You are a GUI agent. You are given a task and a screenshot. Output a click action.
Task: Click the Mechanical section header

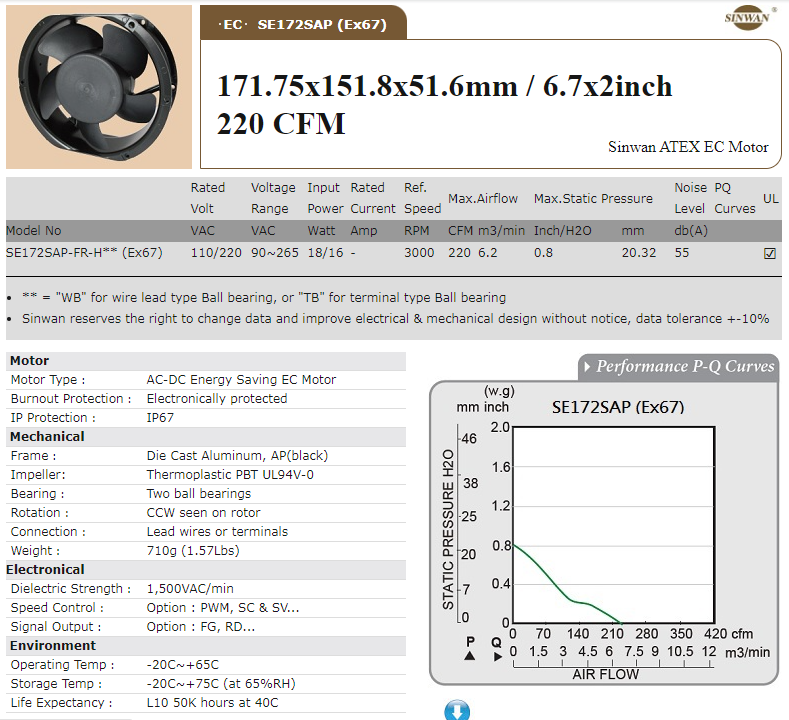click(47, 437)
